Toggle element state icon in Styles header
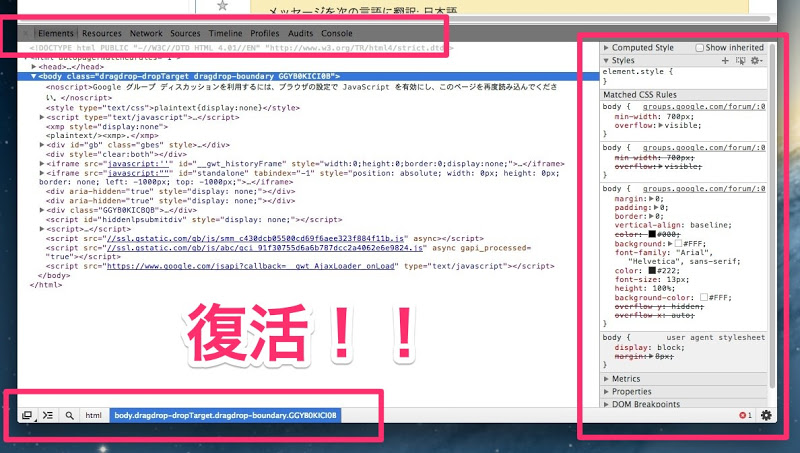Image resolution: width=800 pixels, height=453 pixels. (x=740, y=60)
